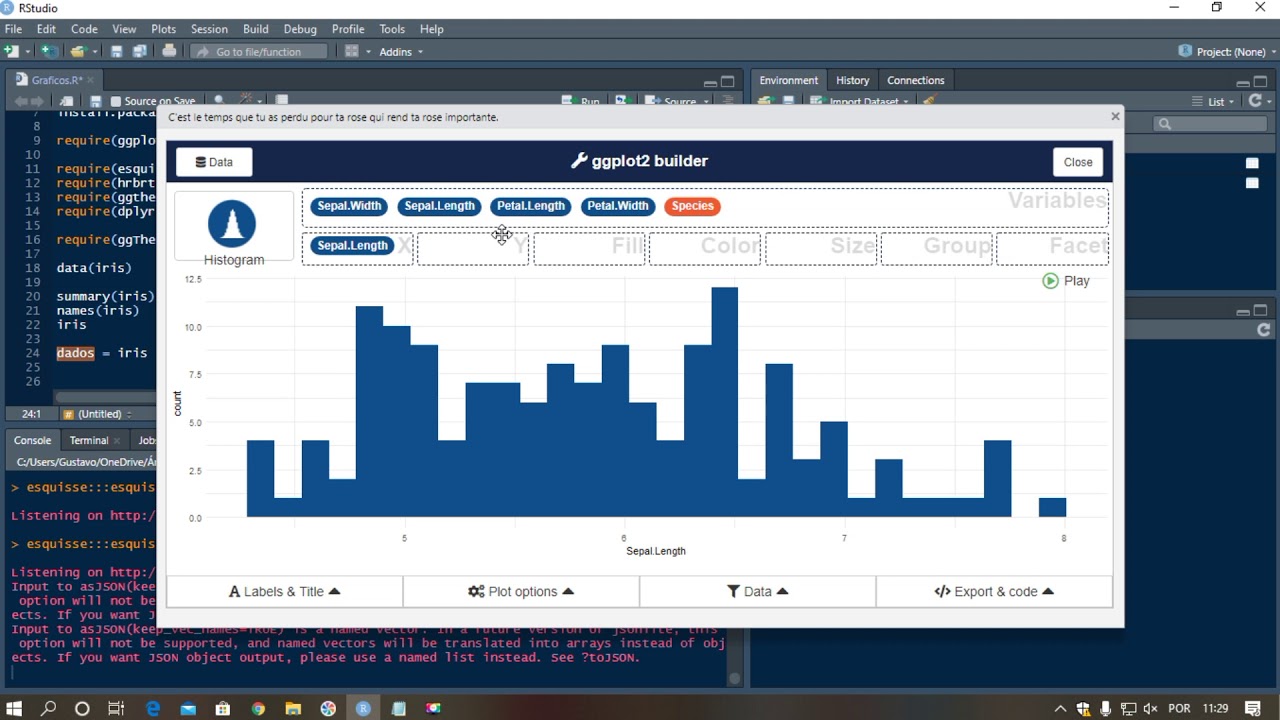Open the Edit menu
This screenshot has width=1280, height=720.
(x=46, y=29)
